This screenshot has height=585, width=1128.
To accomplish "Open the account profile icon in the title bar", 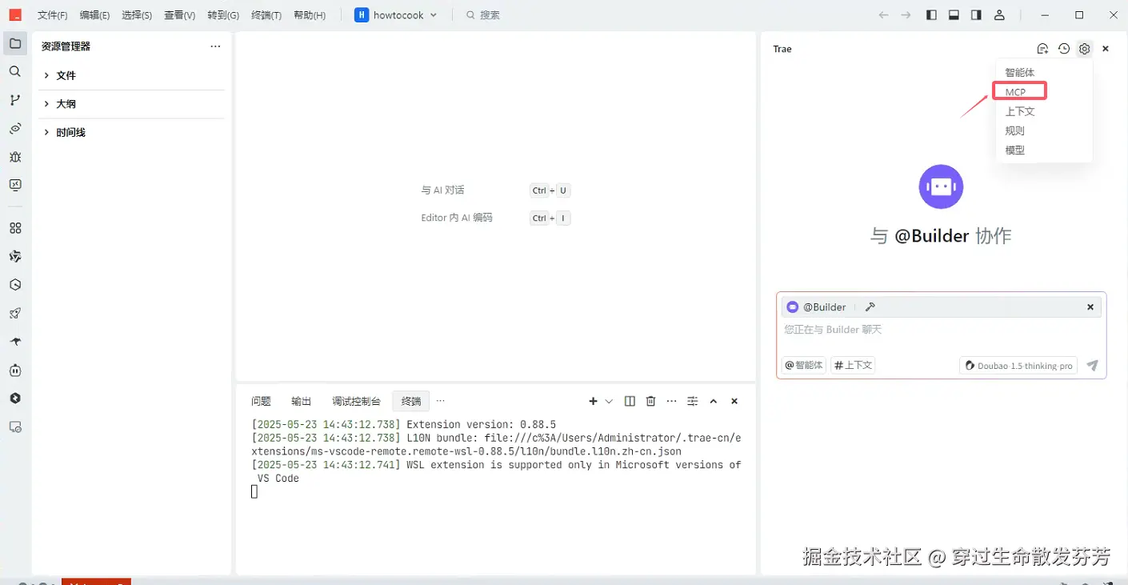I will pos(999,15).
